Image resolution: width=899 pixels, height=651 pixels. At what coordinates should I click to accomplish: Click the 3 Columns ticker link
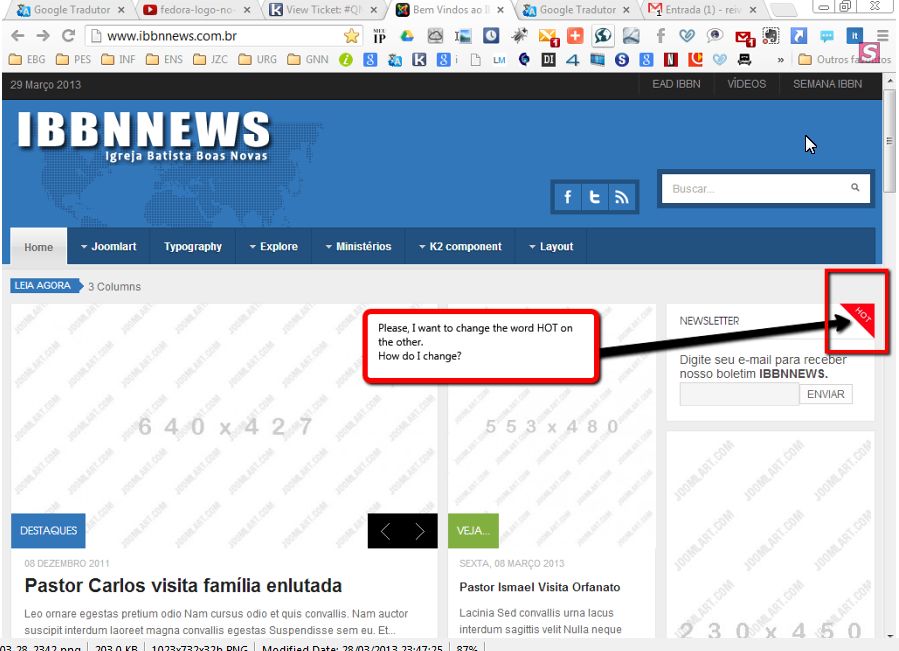click(114, 287)
